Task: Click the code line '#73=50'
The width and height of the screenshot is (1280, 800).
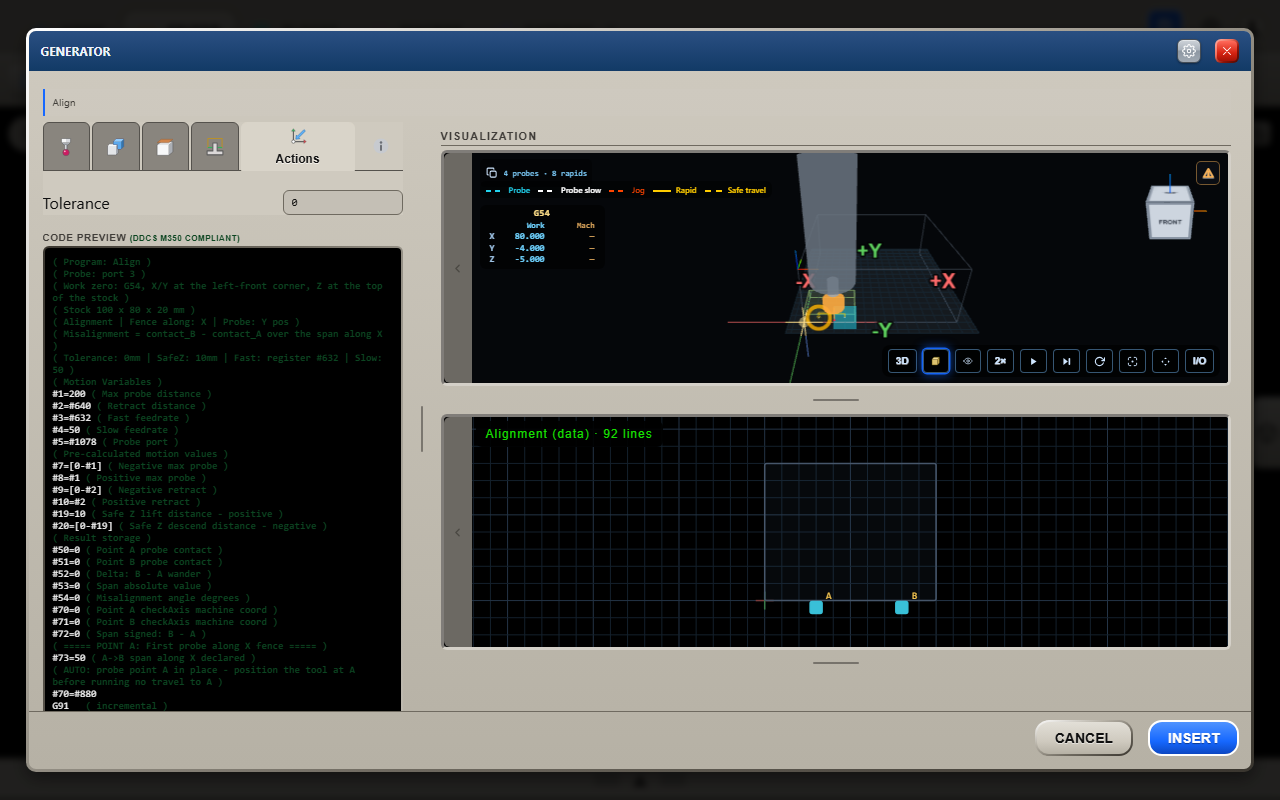Action: pyautogui.click(x=69, y=658)
